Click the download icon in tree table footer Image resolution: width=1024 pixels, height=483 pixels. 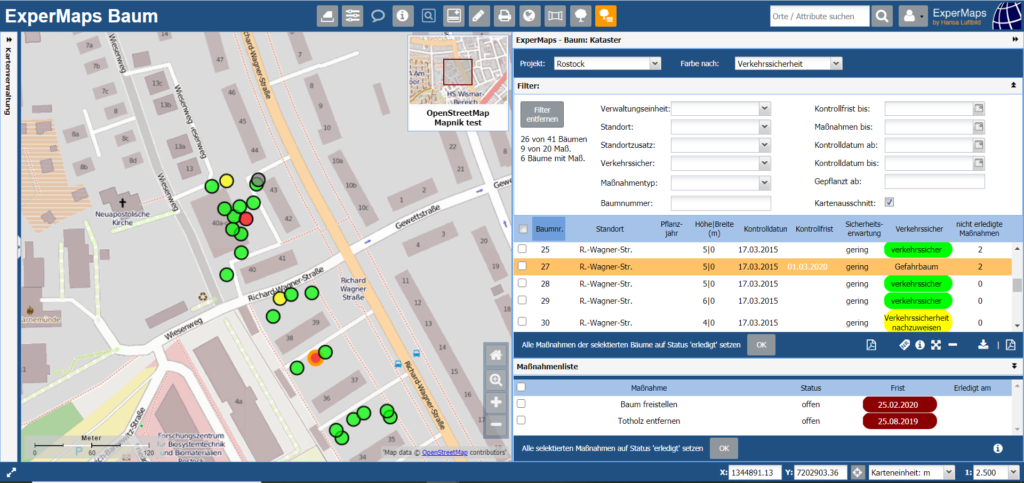click(x=983, y=345)
